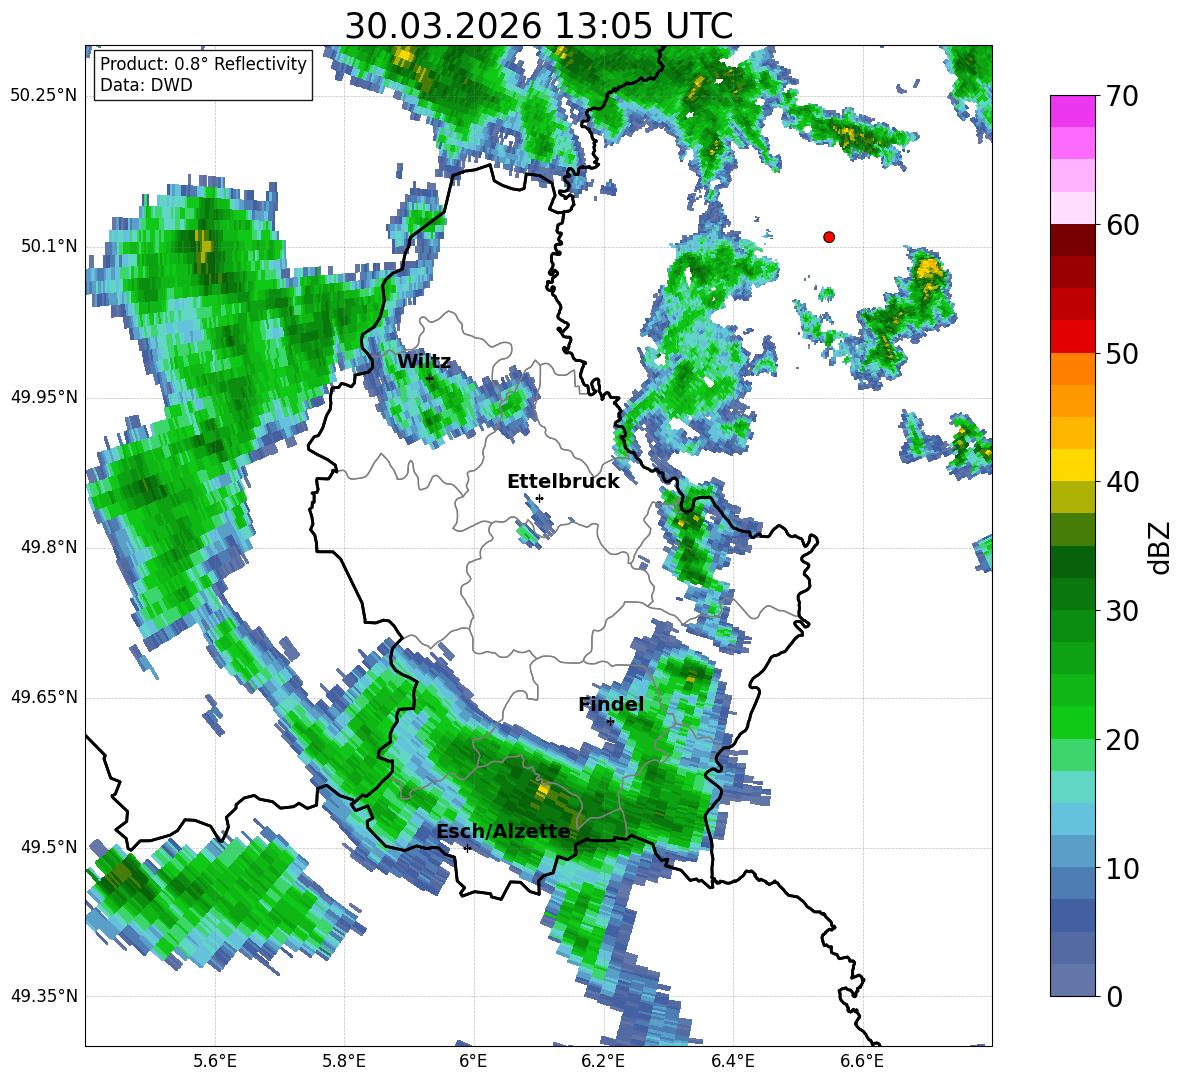Screen dimensions: 1184x1081
Task: Click the 6.4°E longitude tick label
Action: [x=732, y=1061]
